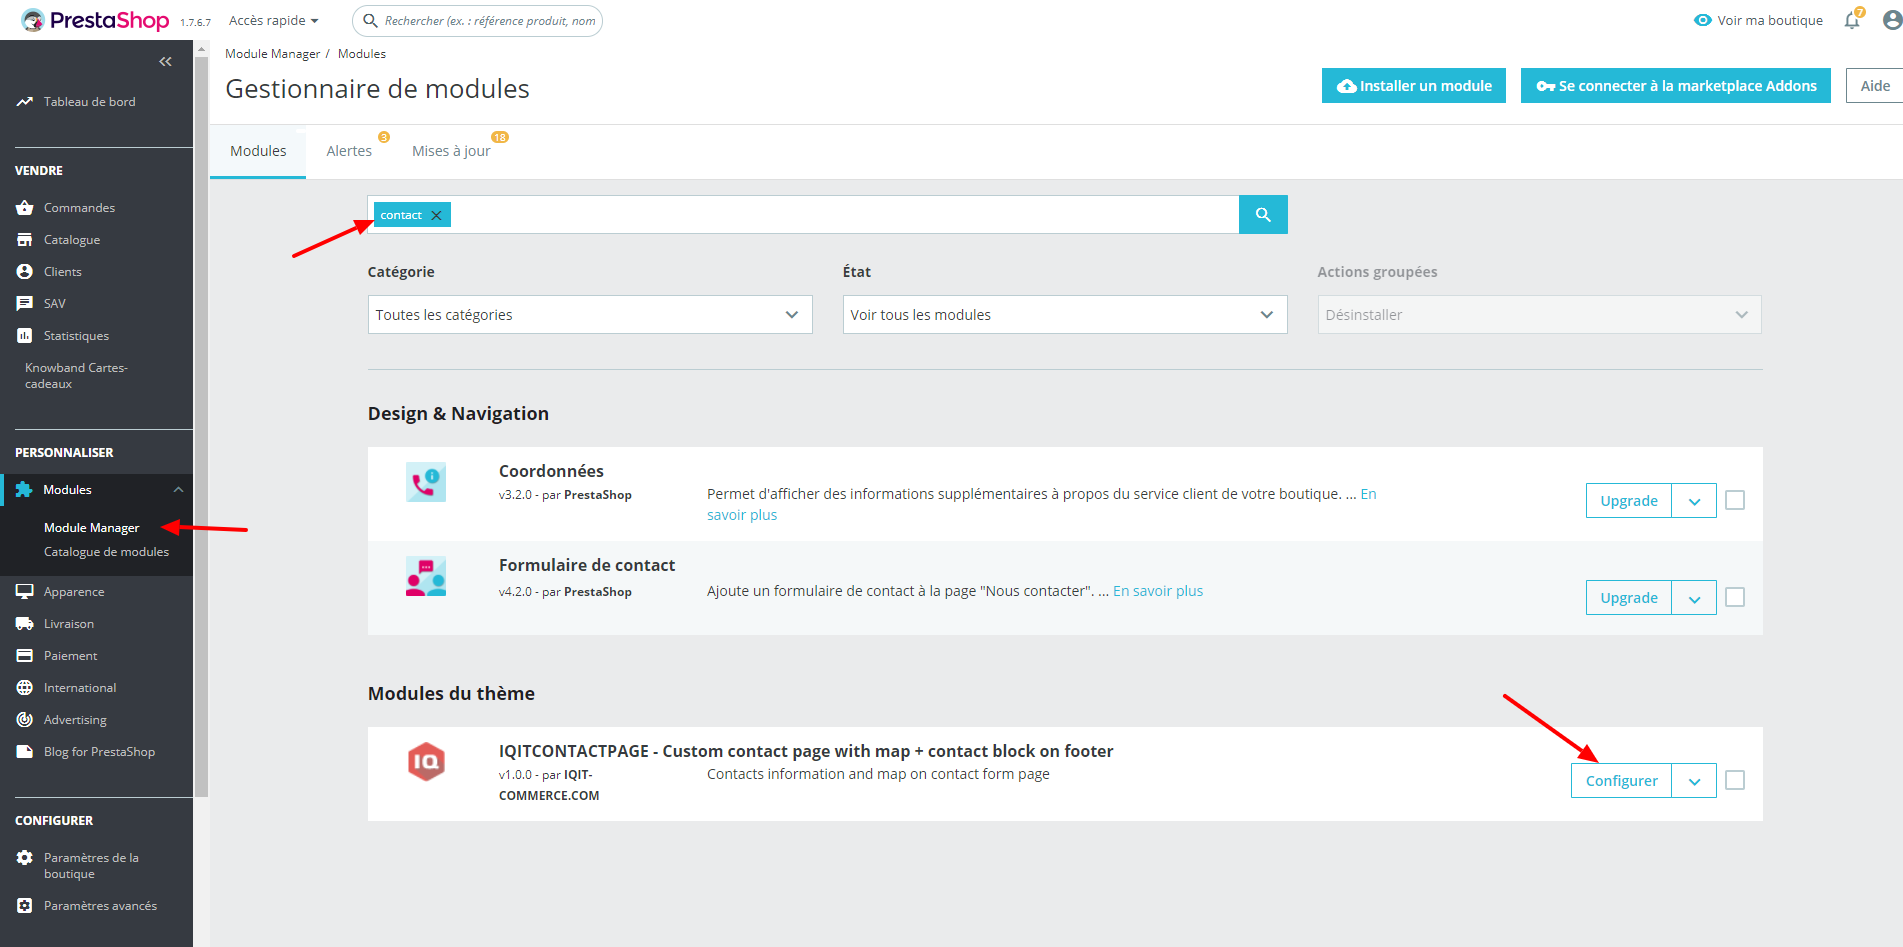Expand Formulaire de contact Upgrade arrow
Image resolution: width=1903 pixels, height=947 pixels.
[1694, 598]
